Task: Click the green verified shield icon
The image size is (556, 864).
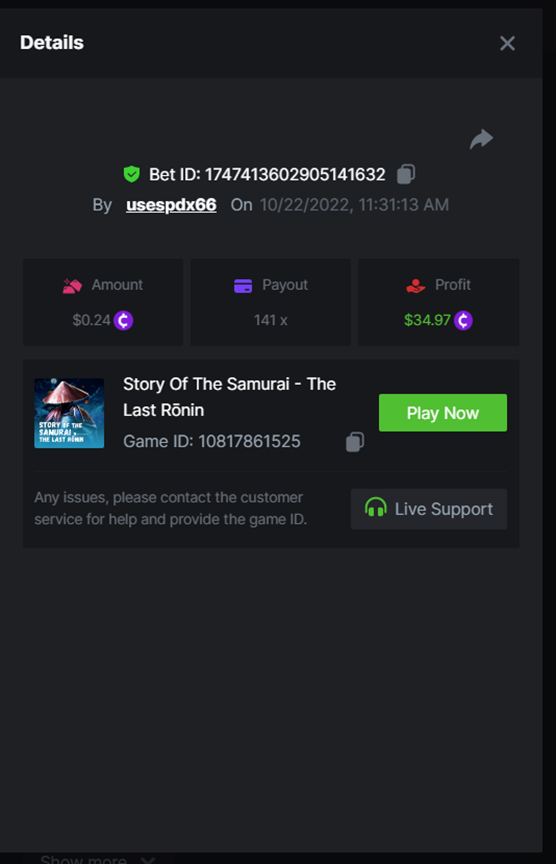Action: 132,174
